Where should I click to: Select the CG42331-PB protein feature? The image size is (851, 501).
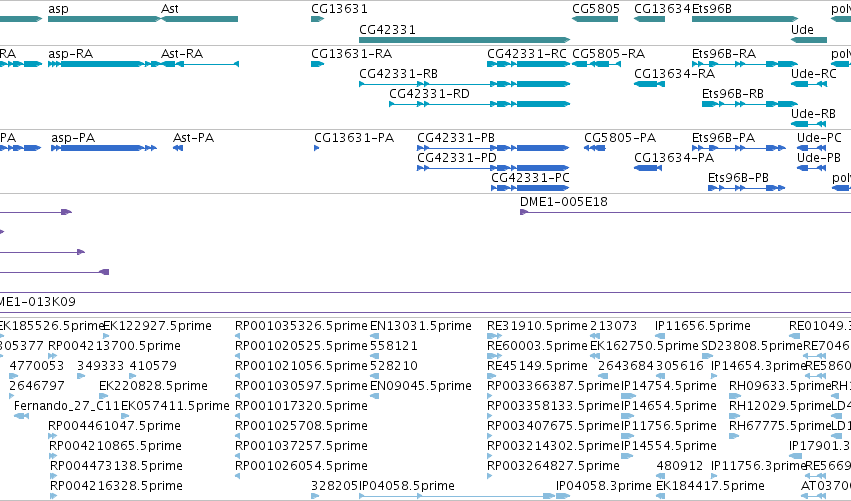pyautogui.click(x=493, y=148)
